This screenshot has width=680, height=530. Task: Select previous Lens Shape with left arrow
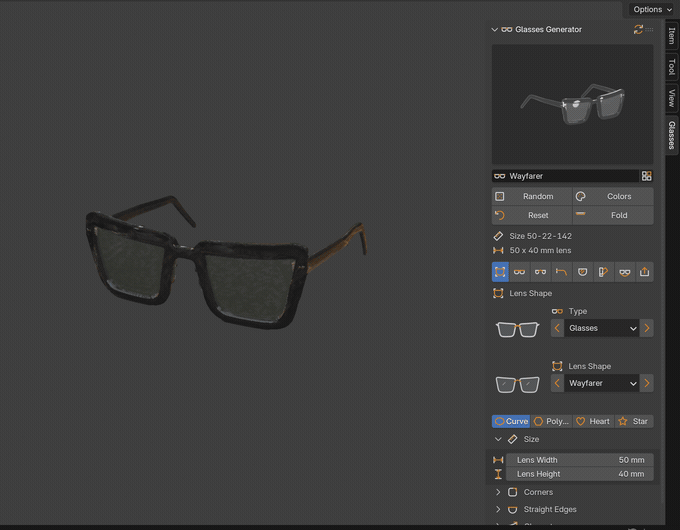[557, 383]
